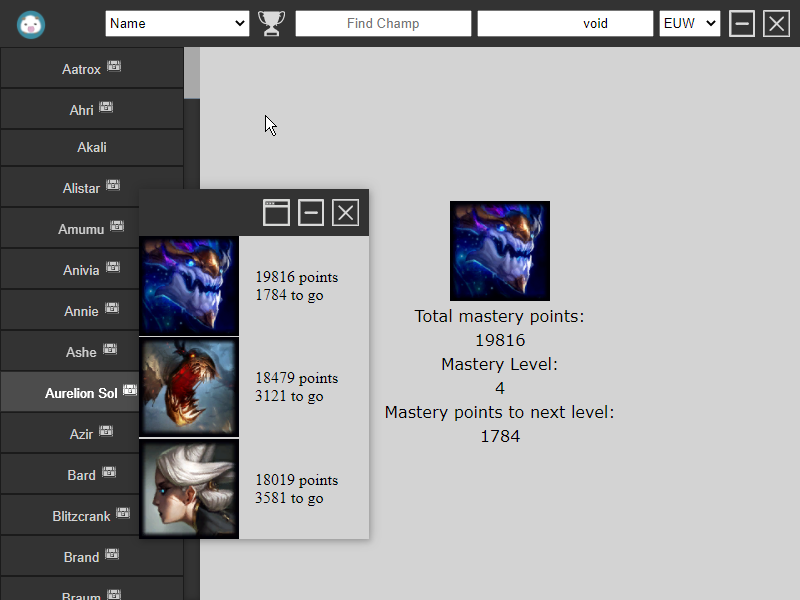800x600 pixels.
Task: Select Aatrox in the champion list
Action: click(x=92, y=68)
